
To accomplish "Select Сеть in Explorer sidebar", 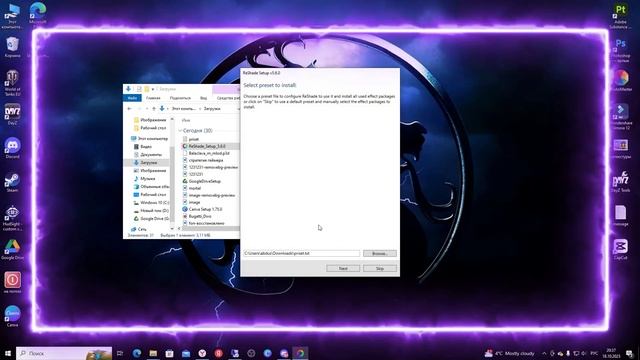I will pyautogui.click(x=142, y=229).
